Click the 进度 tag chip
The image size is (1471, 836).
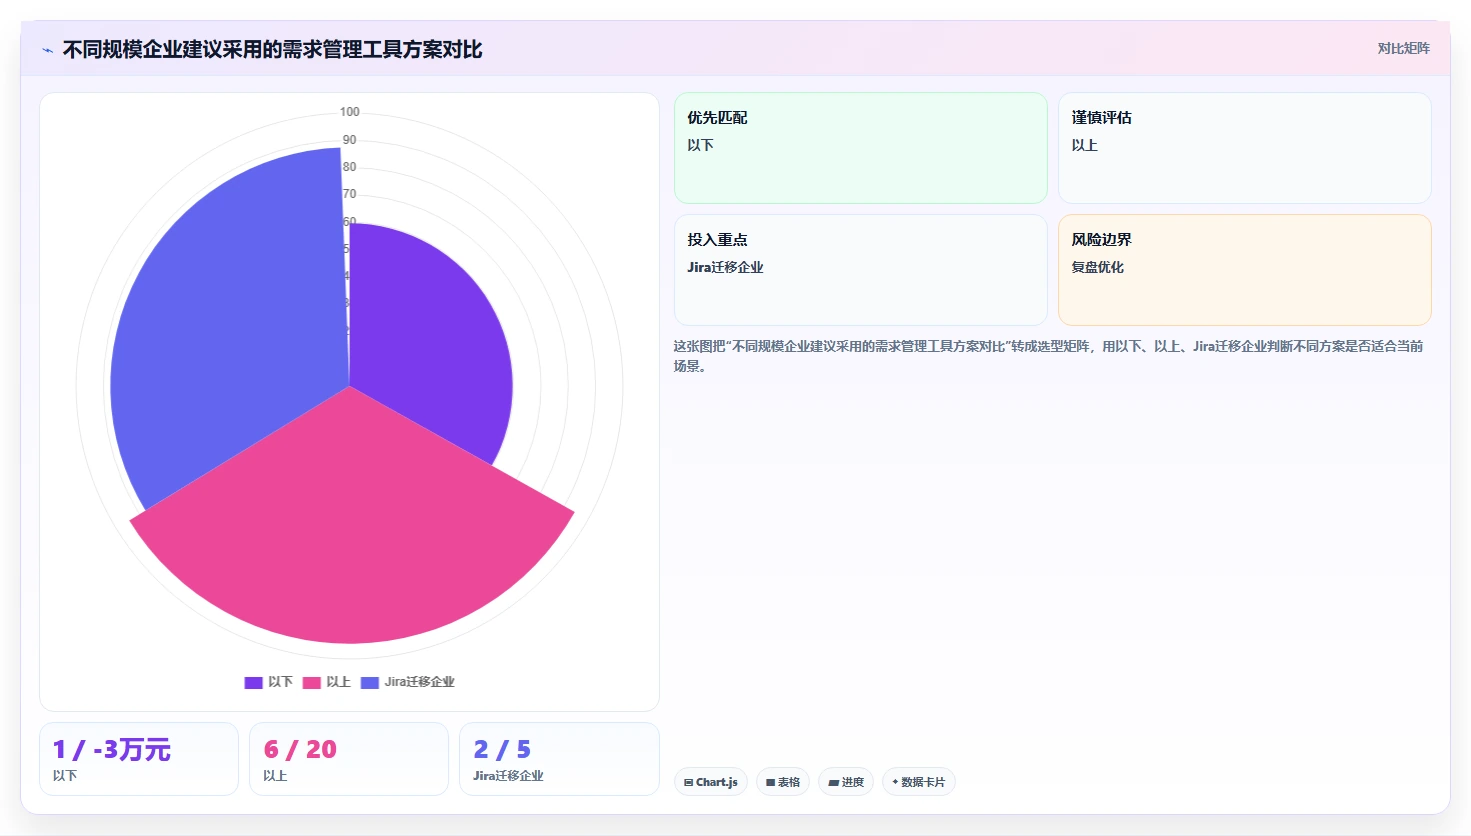(846, 782)
